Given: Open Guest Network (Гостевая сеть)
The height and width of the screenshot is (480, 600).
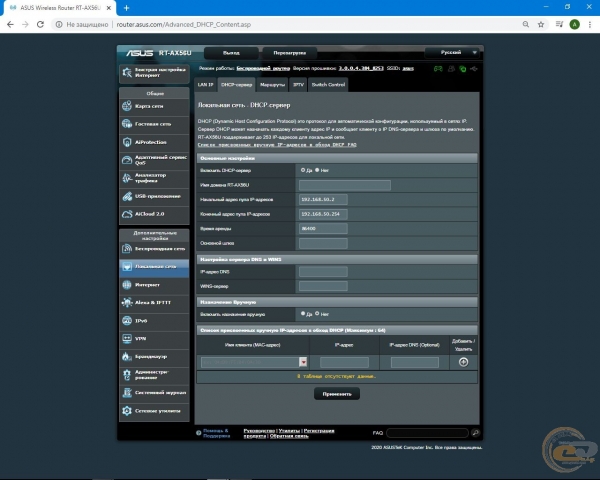Looking at the screenshot, I should (154, 124).
